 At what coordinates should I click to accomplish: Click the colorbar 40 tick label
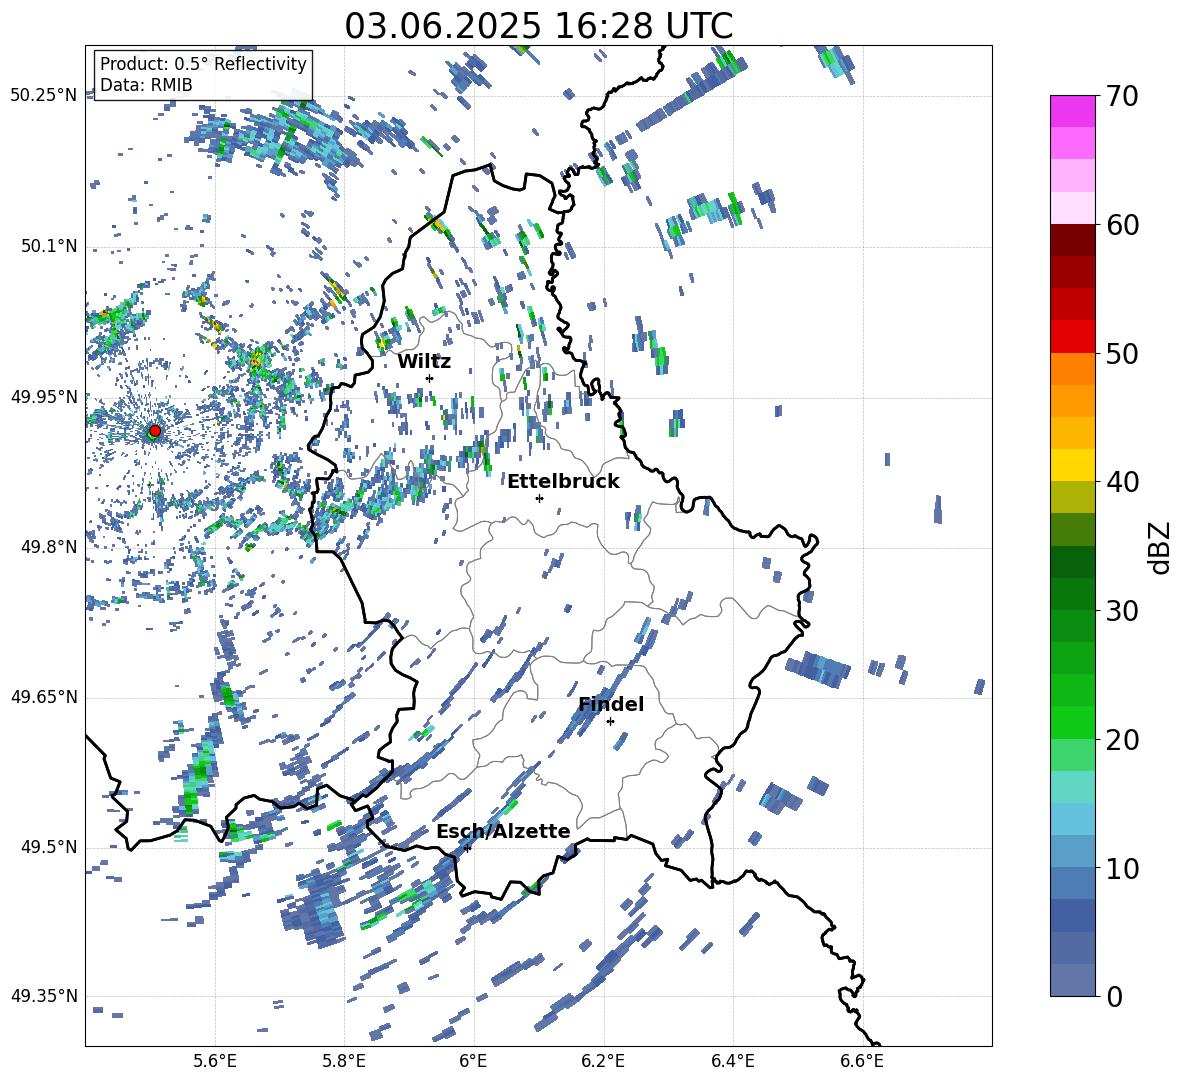[x=1122, y=482]
